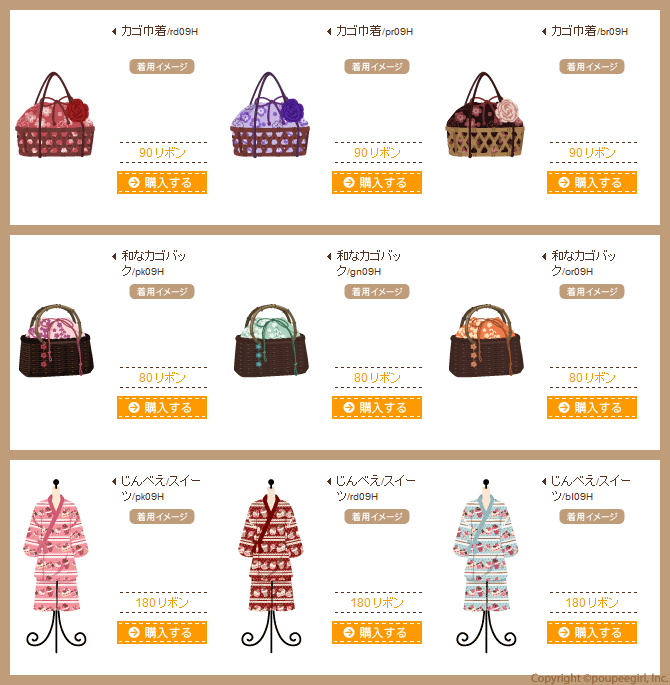Viewport: 670px width, 685px height.
Task: Show 着用イメージ for じんべえ/スイーツ/rd09H
Action: point(376,516)
